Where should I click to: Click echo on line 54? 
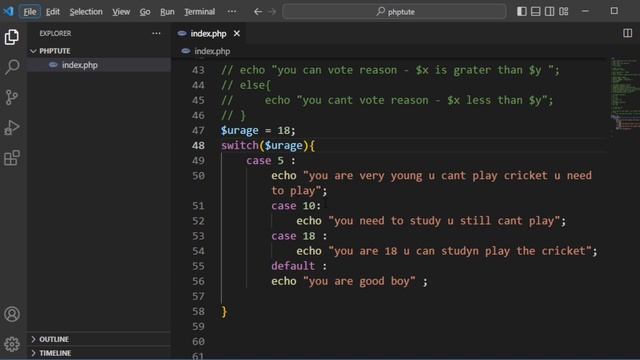coord(309,251)
